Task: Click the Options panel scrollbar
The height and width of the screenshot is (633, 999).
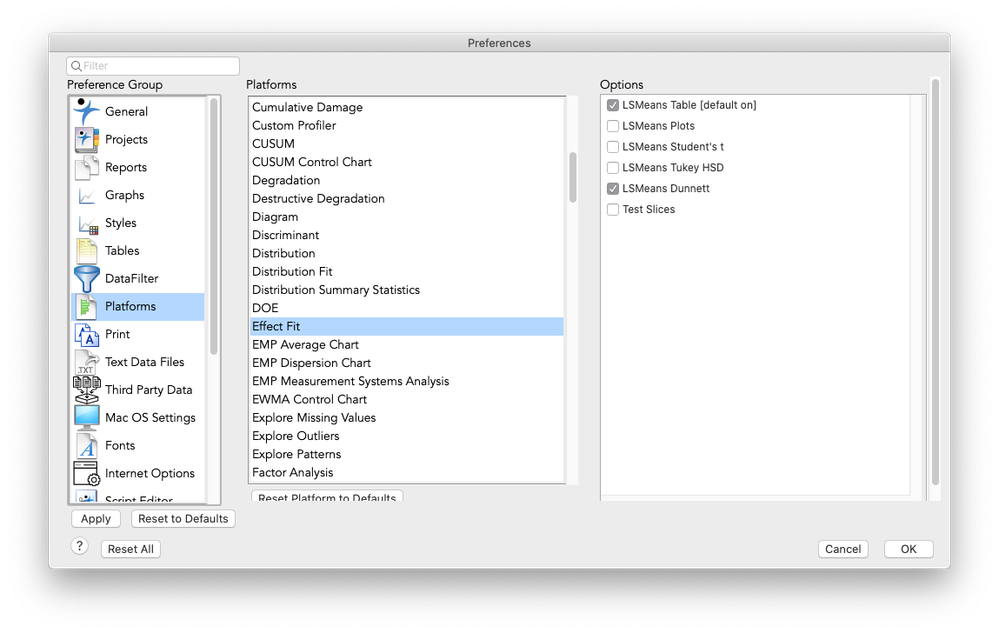Action: 935,281
